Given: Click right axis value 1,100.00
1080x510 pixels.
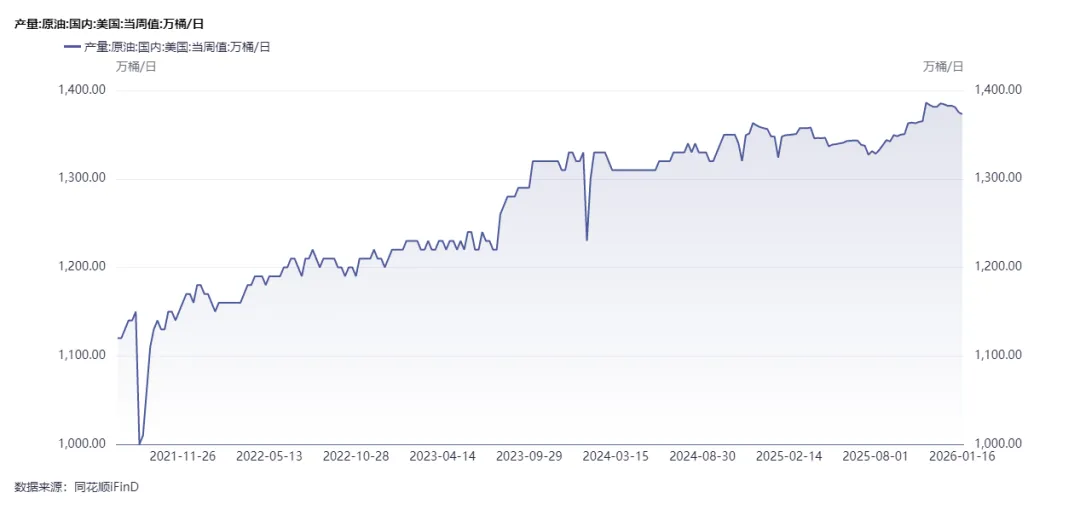Looking at the screenshot, I should [998, 355].
